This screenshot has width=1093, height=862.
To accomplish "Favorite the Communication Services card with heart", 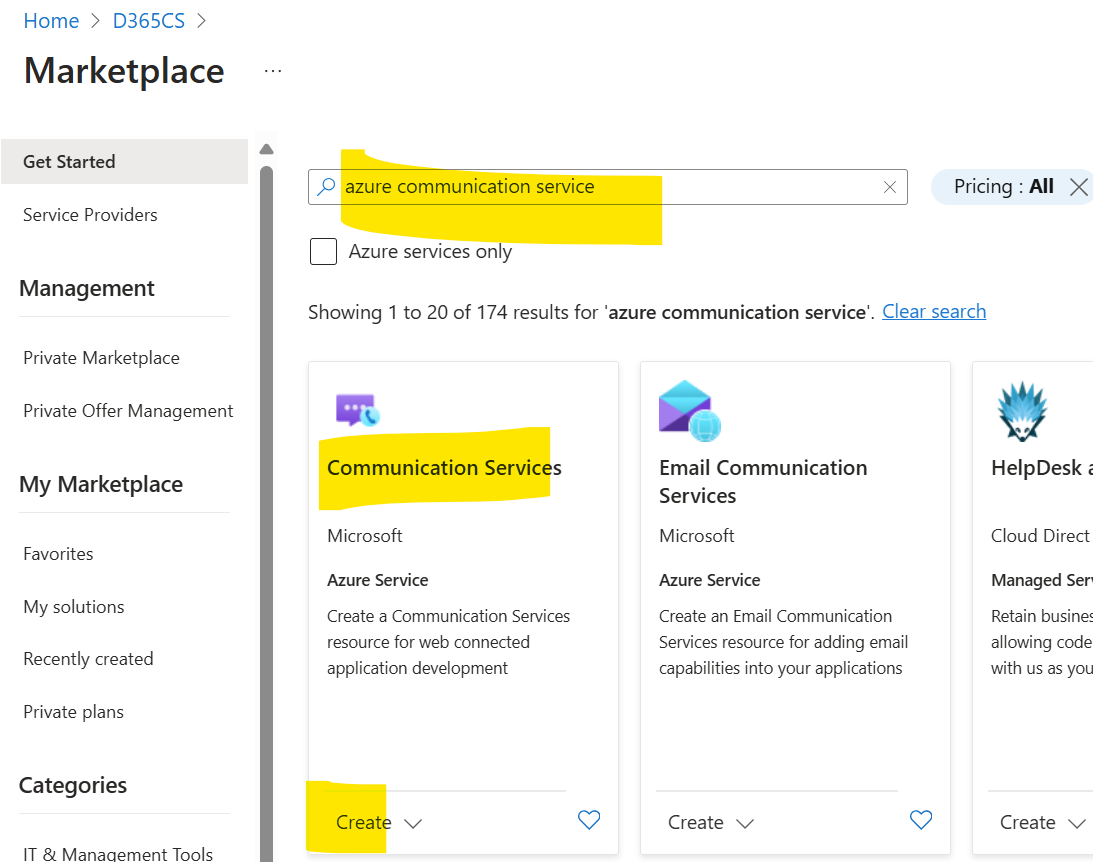I will click(589, 820).
